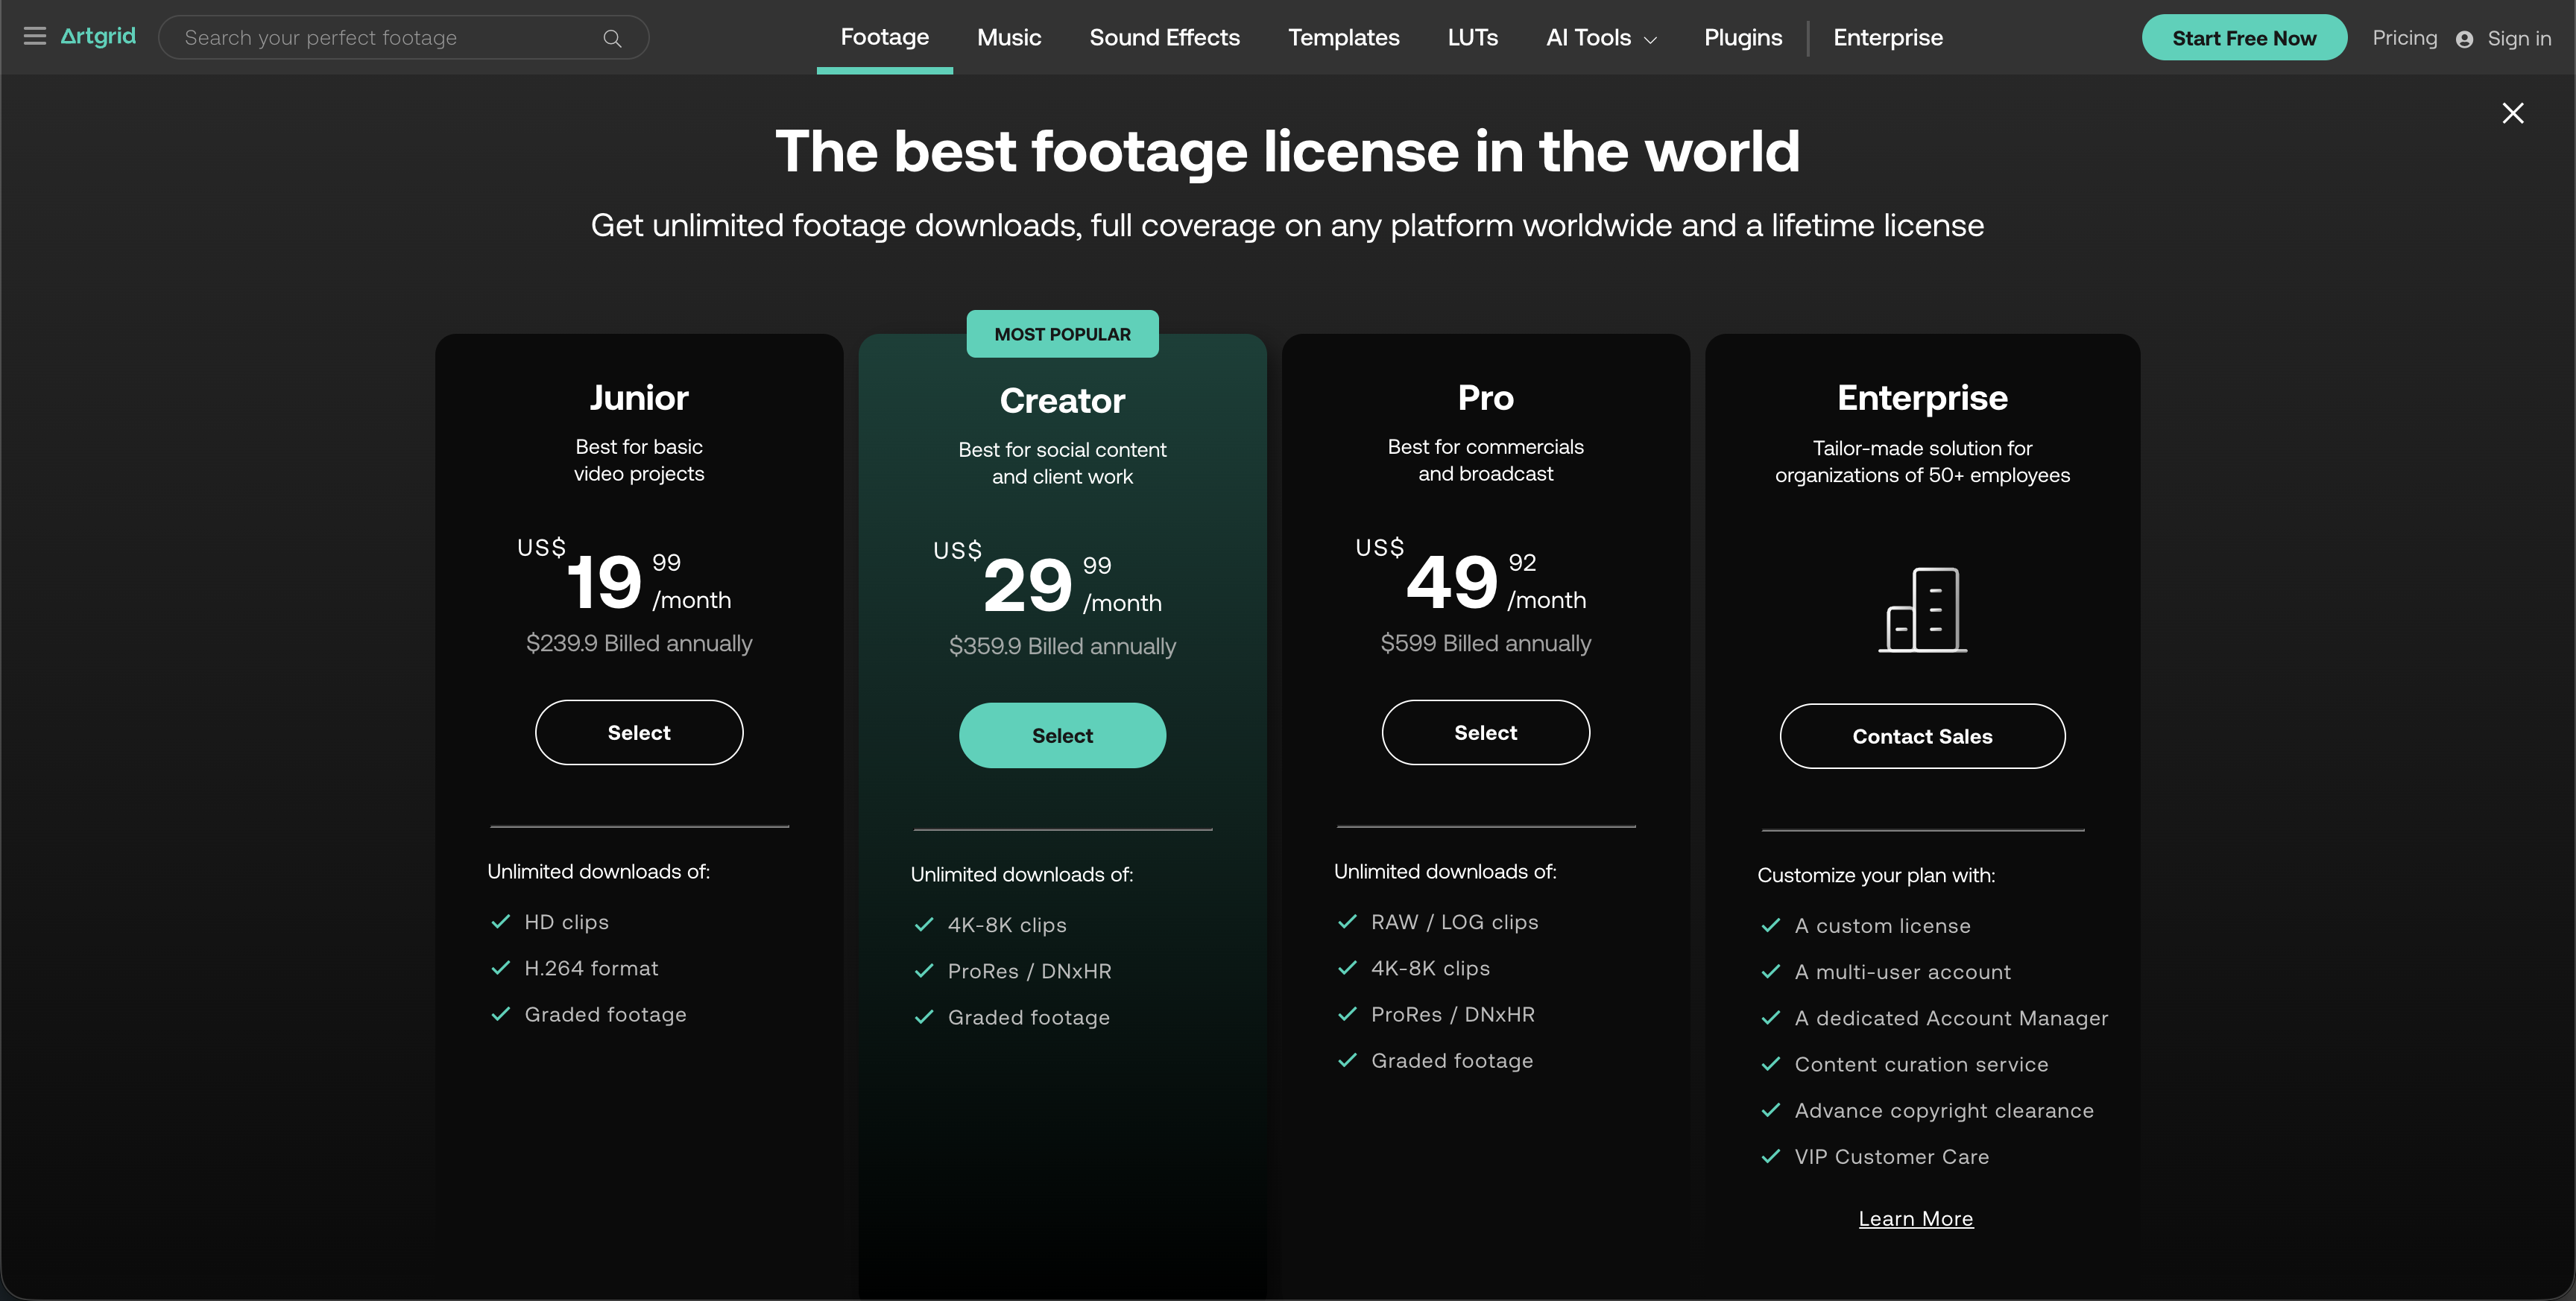Click the Enterprise building icon
This screenshot has height=1301, width=2576.
coord(1922,610)
